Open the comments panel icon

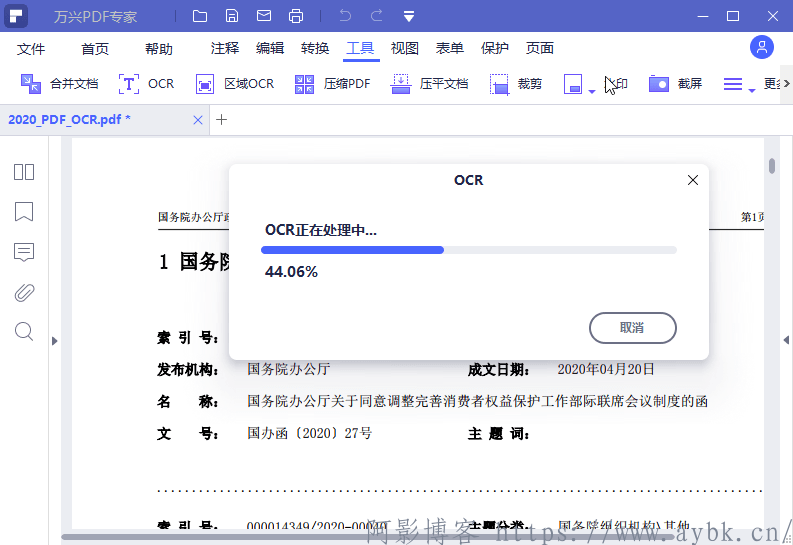coord(24,252)
